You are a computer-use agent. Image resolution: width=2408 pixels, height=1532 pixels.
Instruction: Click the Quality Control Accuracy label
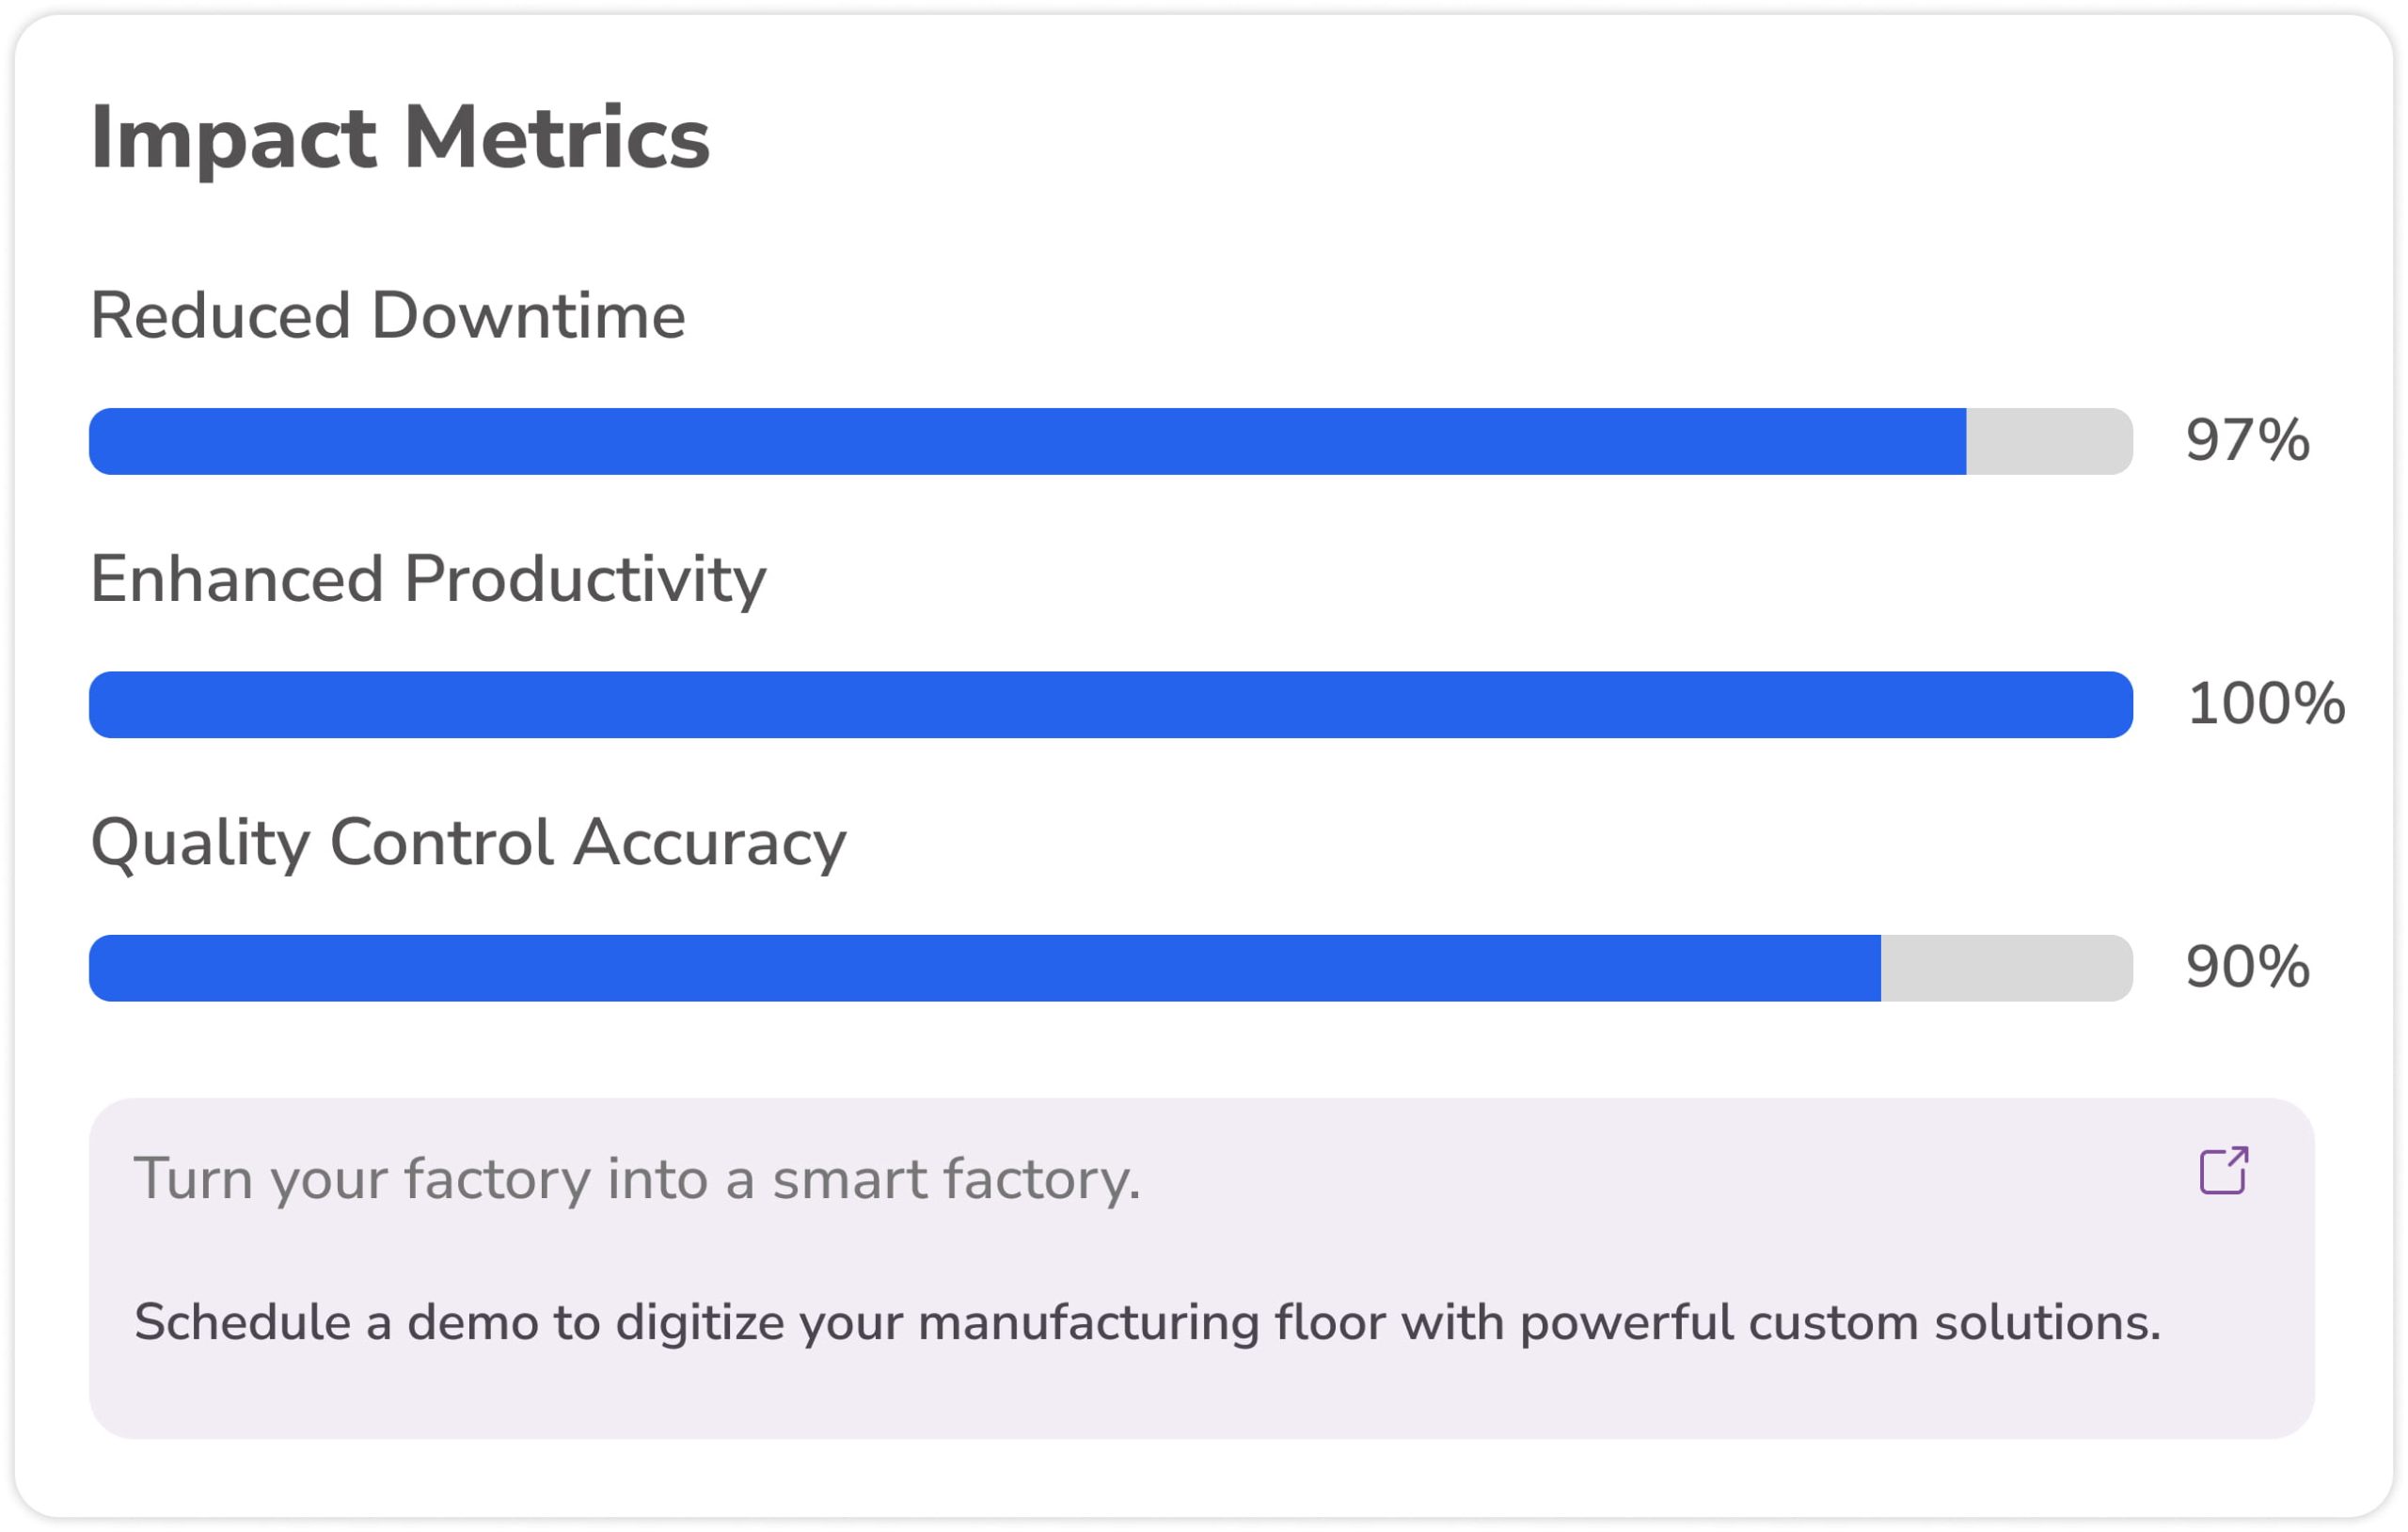(468, 844)
